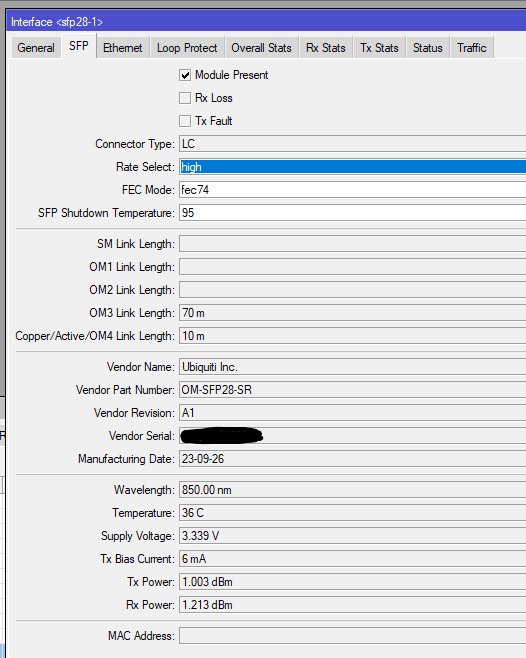Viewport: 526px width, 658px height.
Task: Switch to Overall Stats tab
Action: [x=261, y=47]
